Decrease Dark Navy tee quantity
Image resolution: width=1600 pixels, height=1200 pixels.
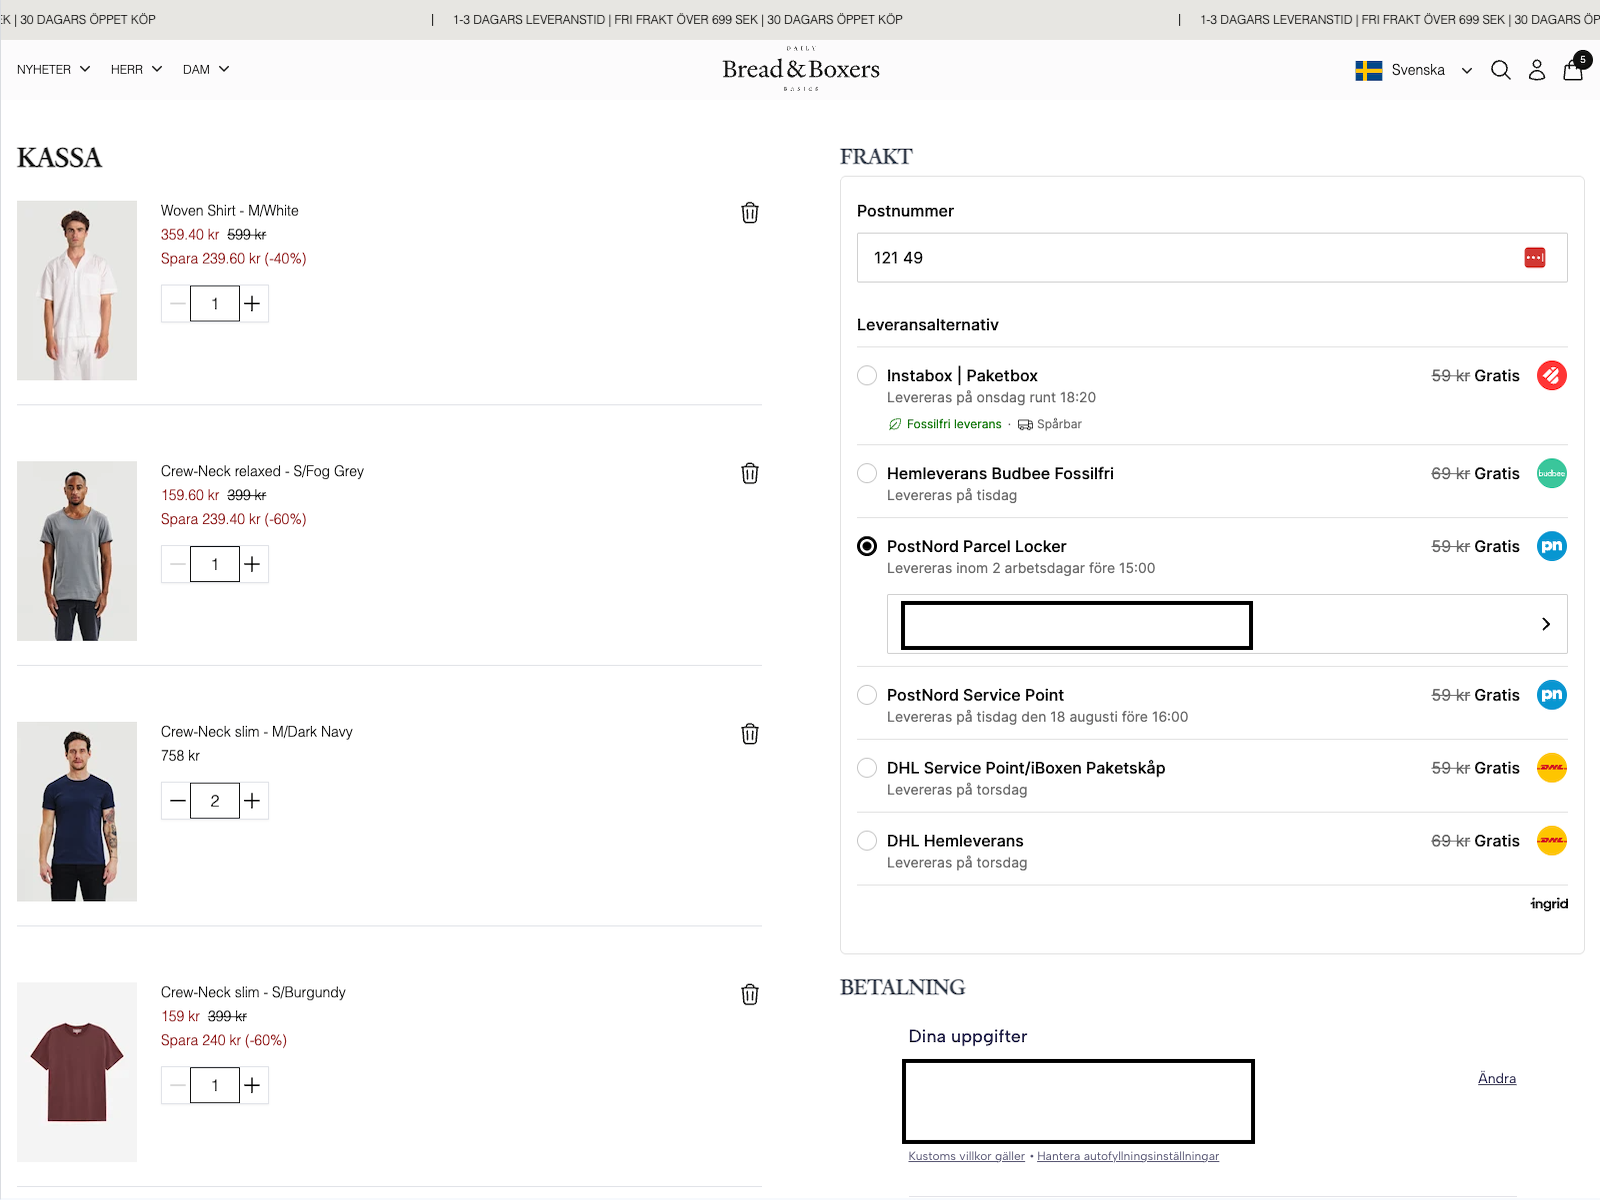point(177,801)
